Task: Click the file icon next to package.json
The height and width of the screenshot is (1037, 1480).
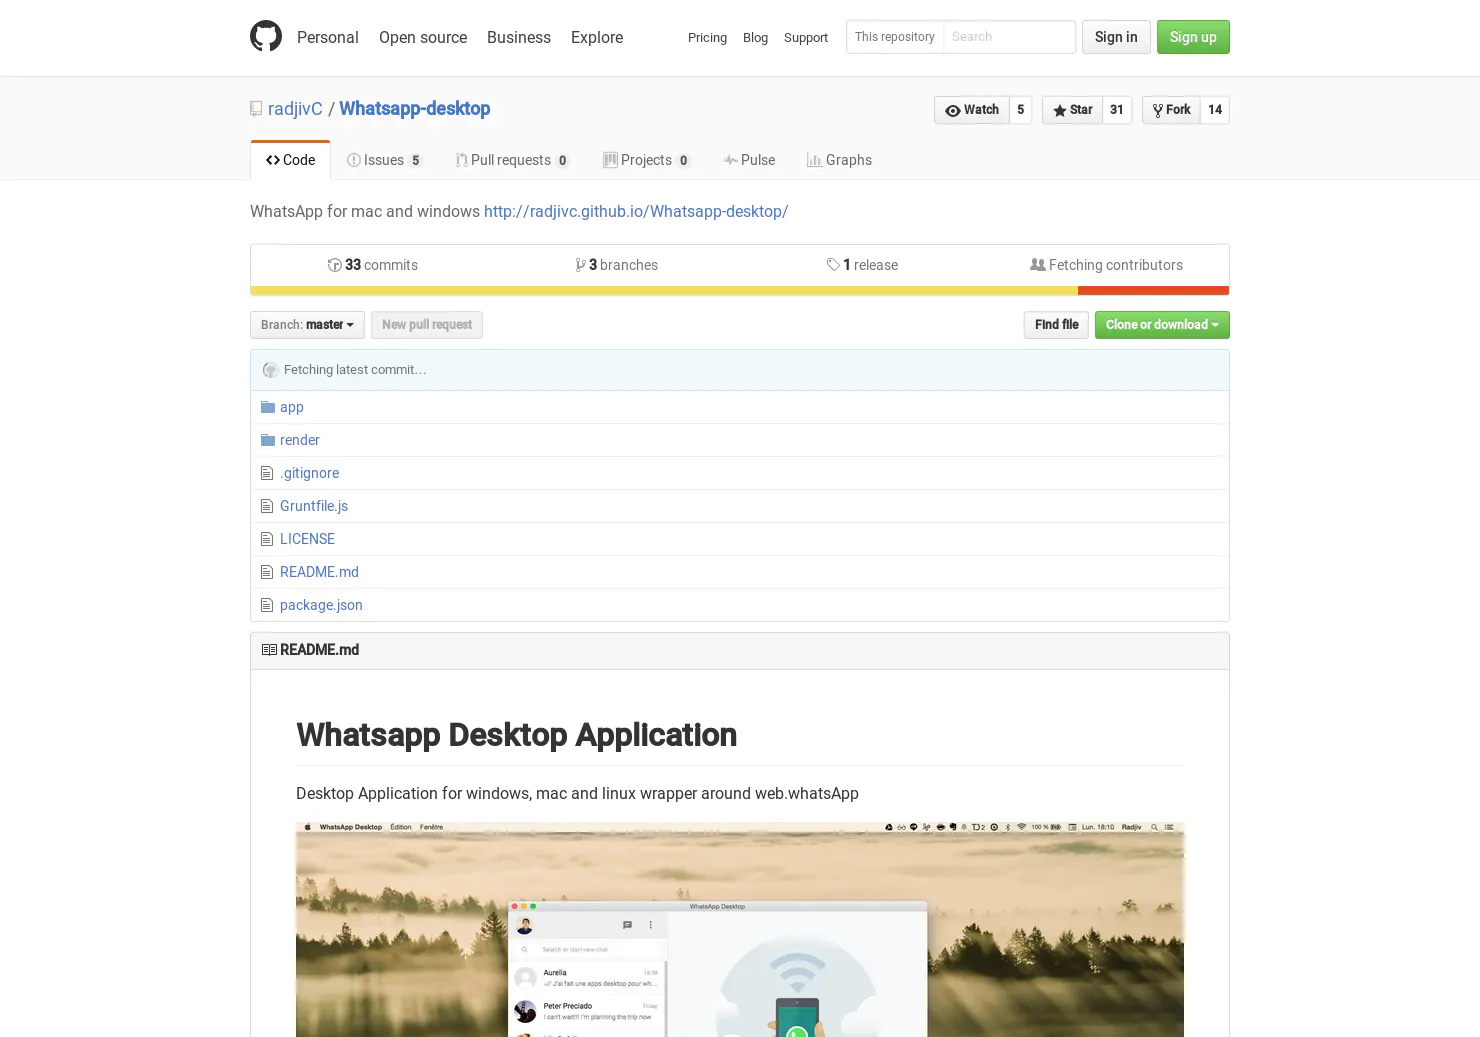Action: 266,605
